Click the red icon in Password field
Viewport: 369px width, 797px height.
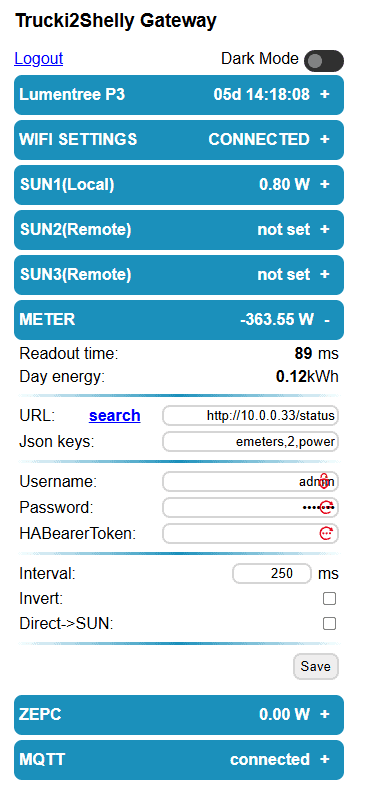coord(326,507)
